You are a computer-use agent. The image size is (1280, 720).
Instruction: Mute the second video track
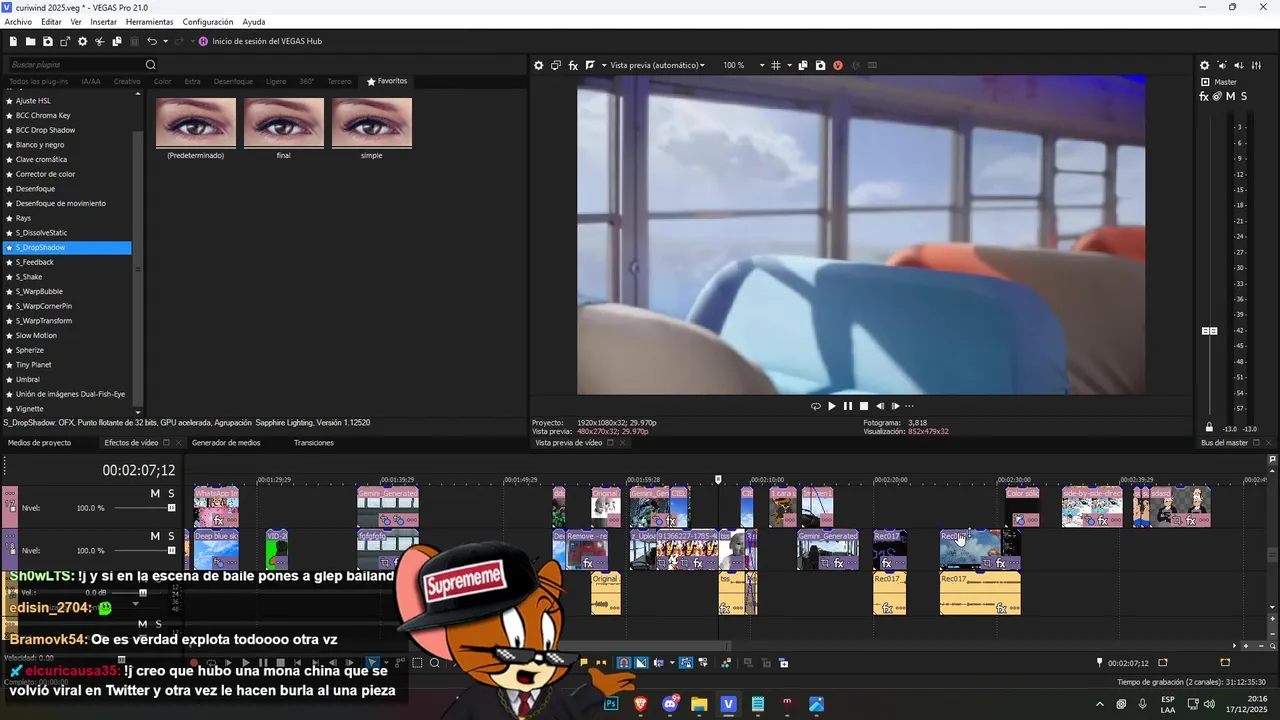155,536
